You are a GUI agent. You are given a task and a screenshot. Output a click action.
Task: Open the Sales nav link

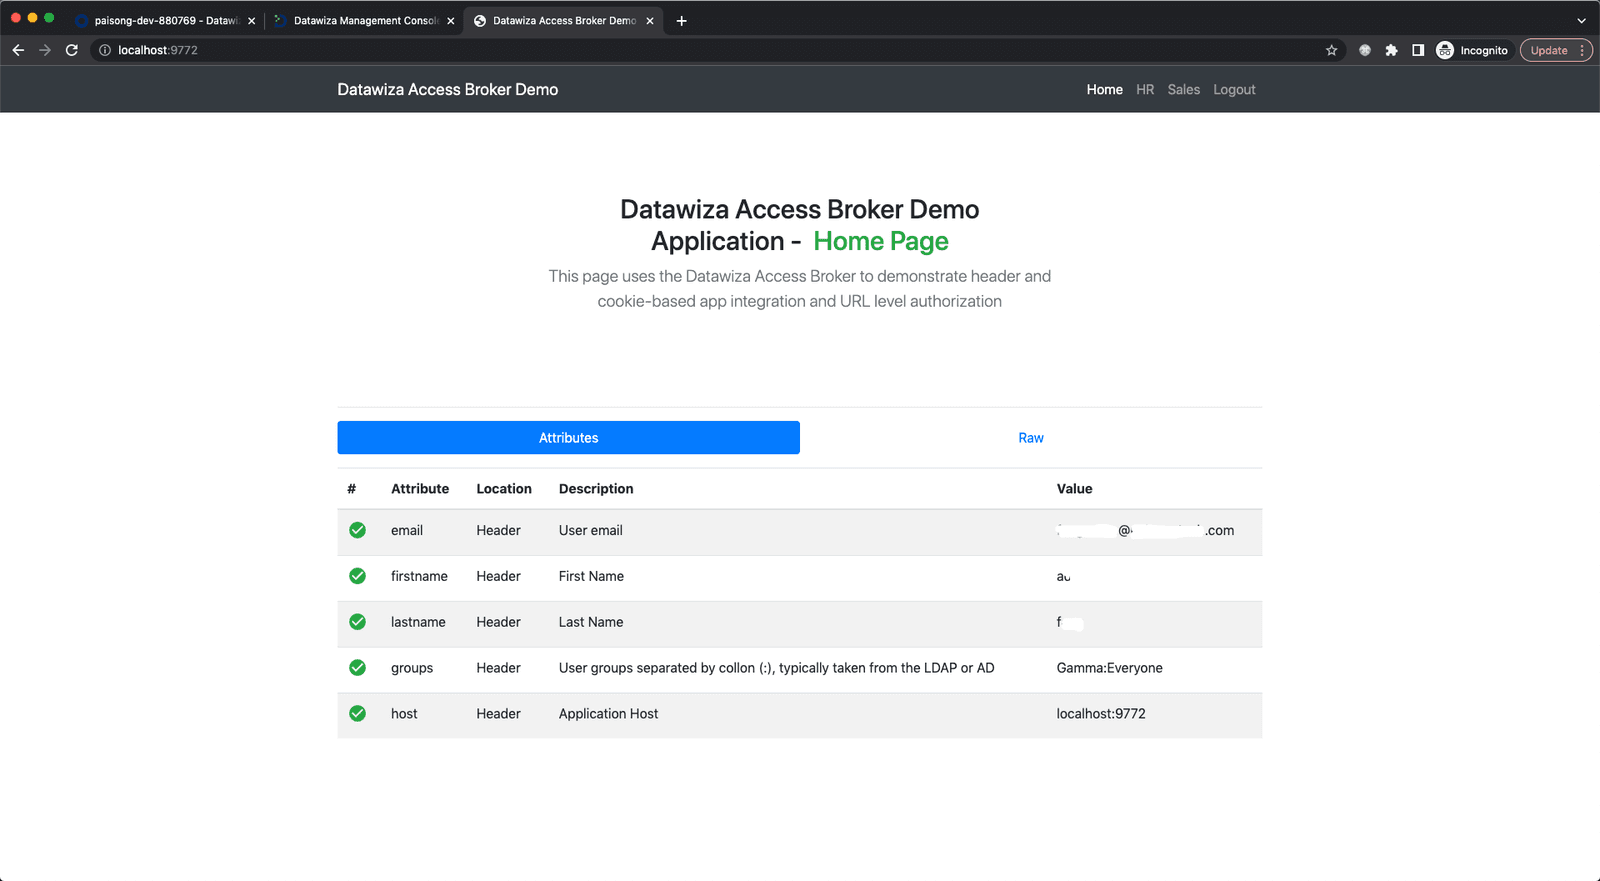click(1183, 90)
